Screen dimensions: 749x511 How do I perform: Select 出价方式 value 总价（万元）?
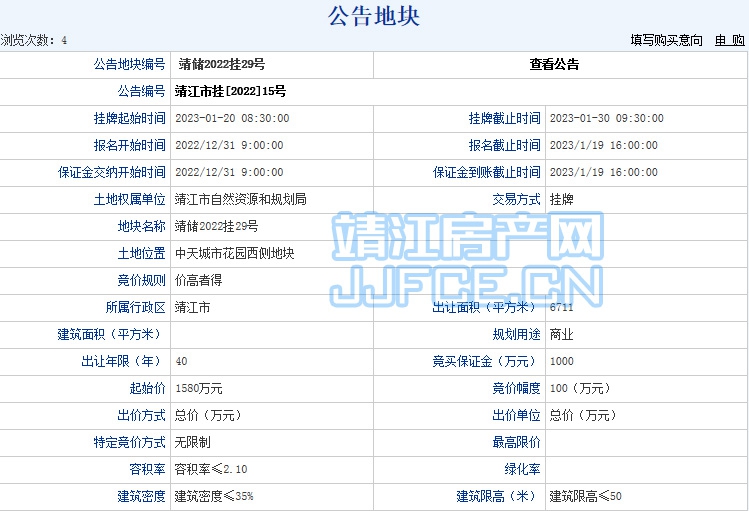(208, 415)
